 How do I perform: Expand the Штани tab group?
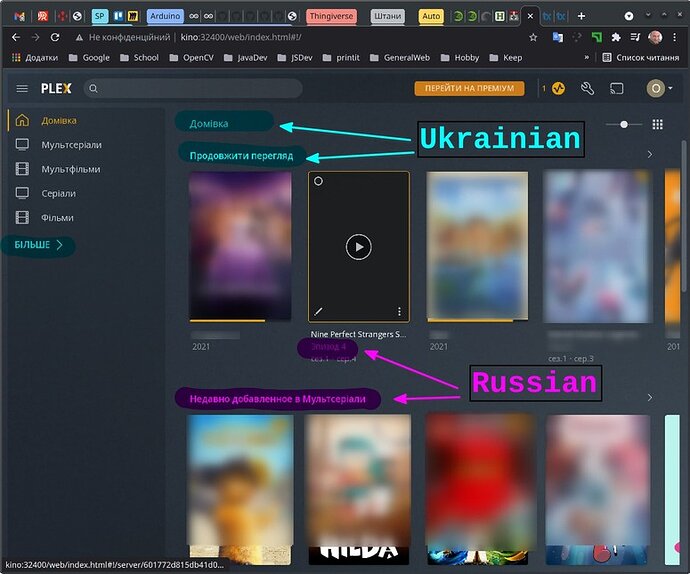point(388,16)
